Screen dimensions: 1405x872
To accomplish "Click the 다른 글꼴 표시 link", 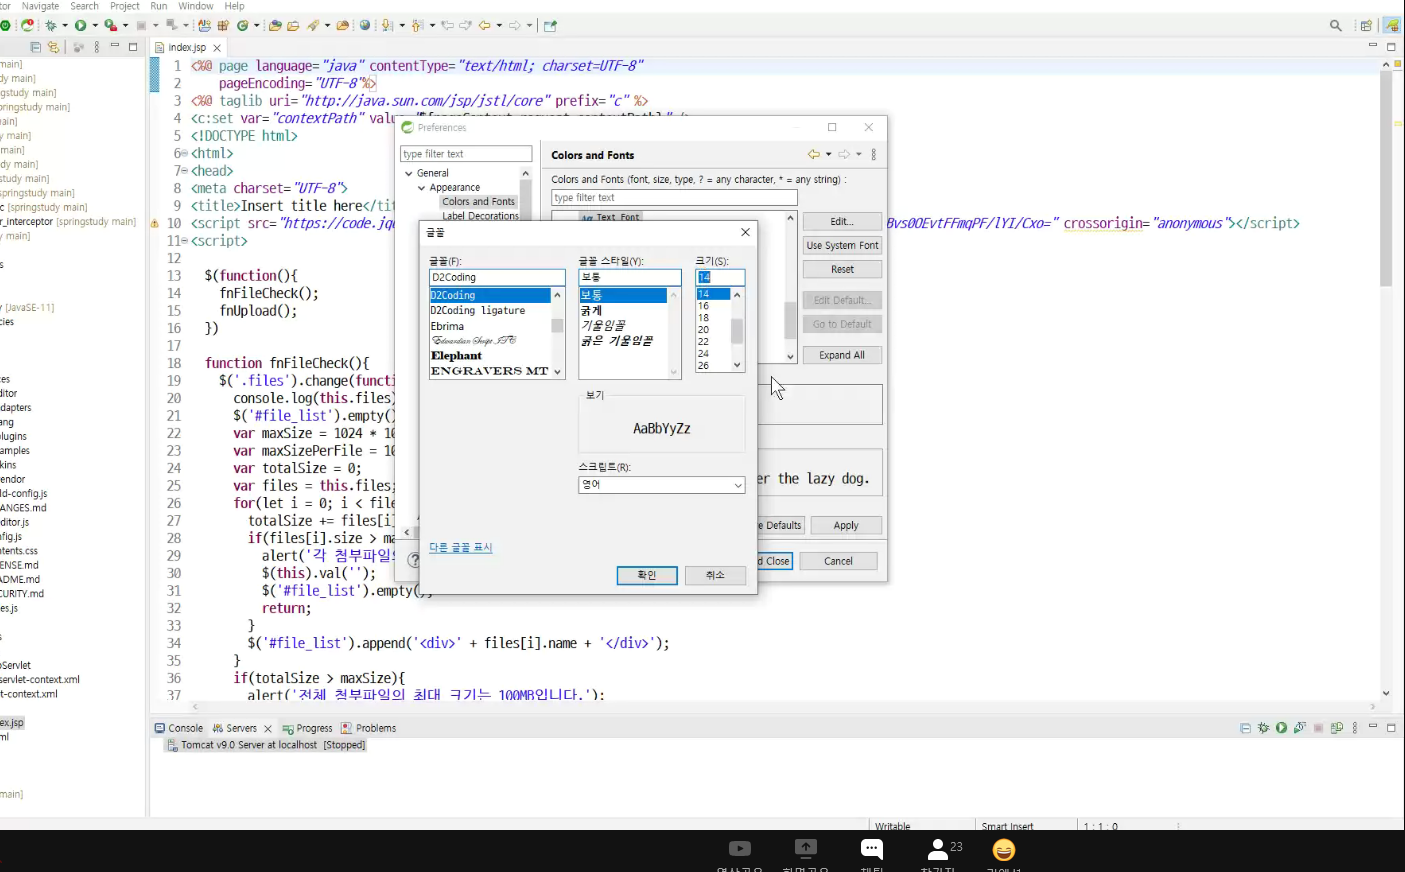I will coord(461,547).
